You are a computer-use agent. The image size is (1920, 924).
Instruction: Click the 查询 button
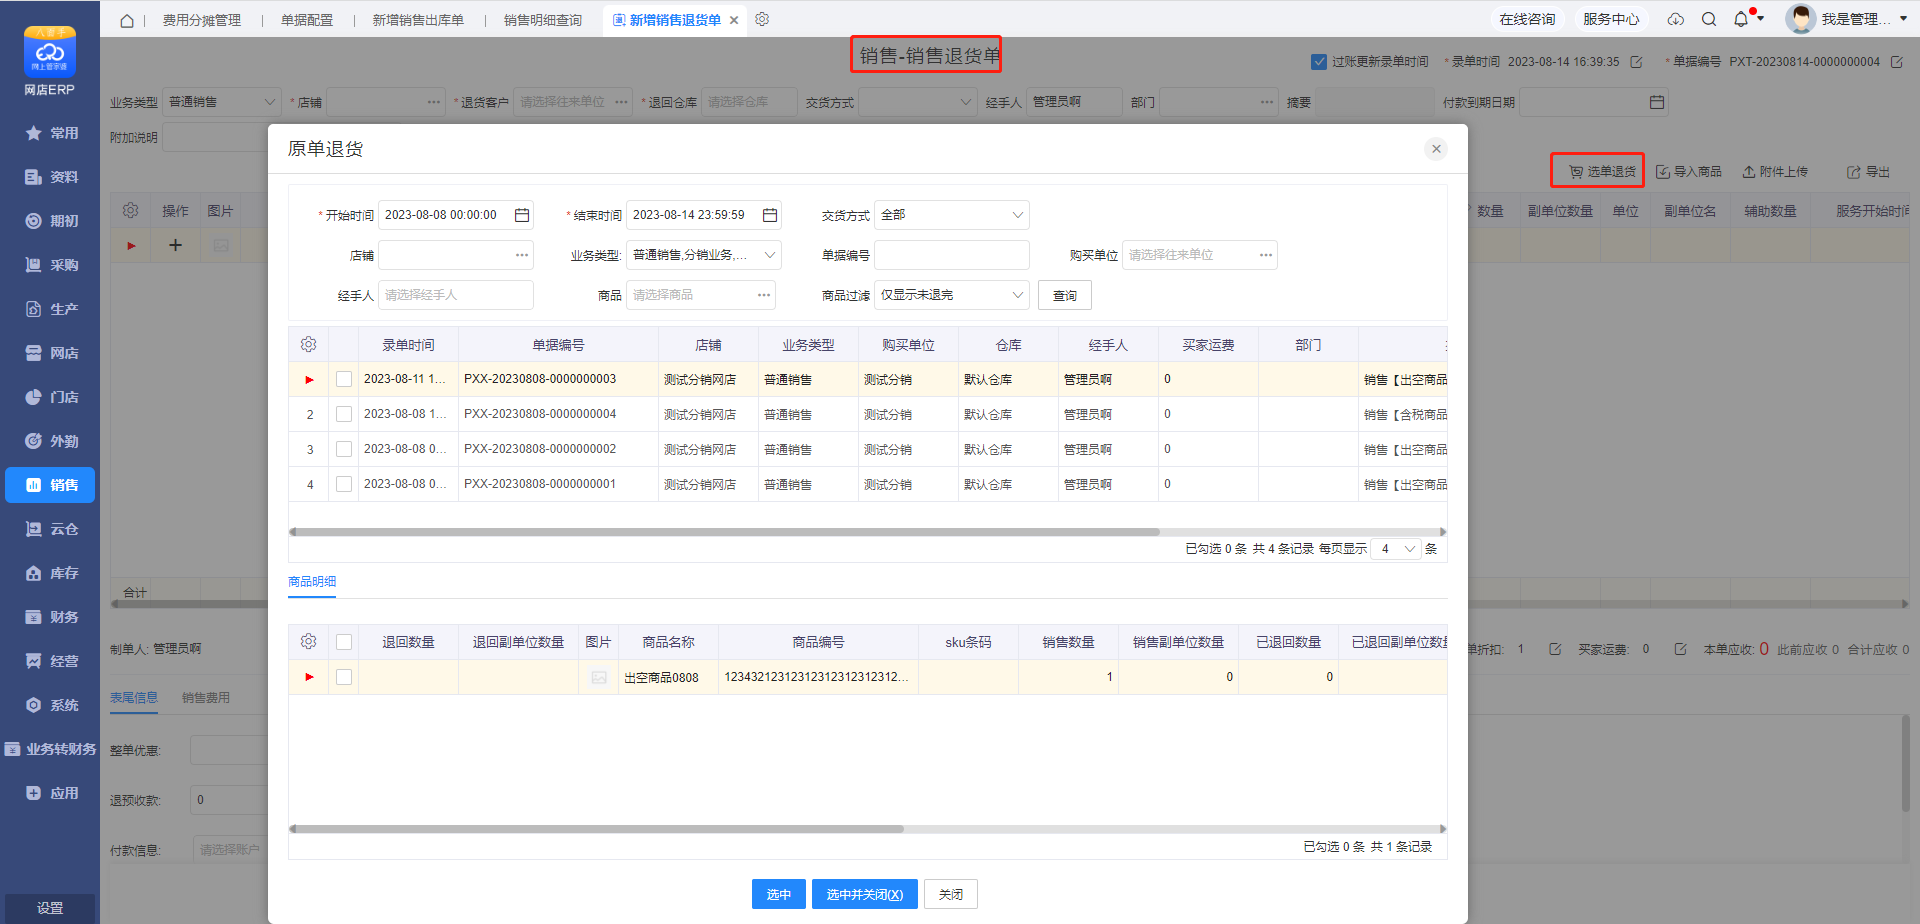point(1065,295)
